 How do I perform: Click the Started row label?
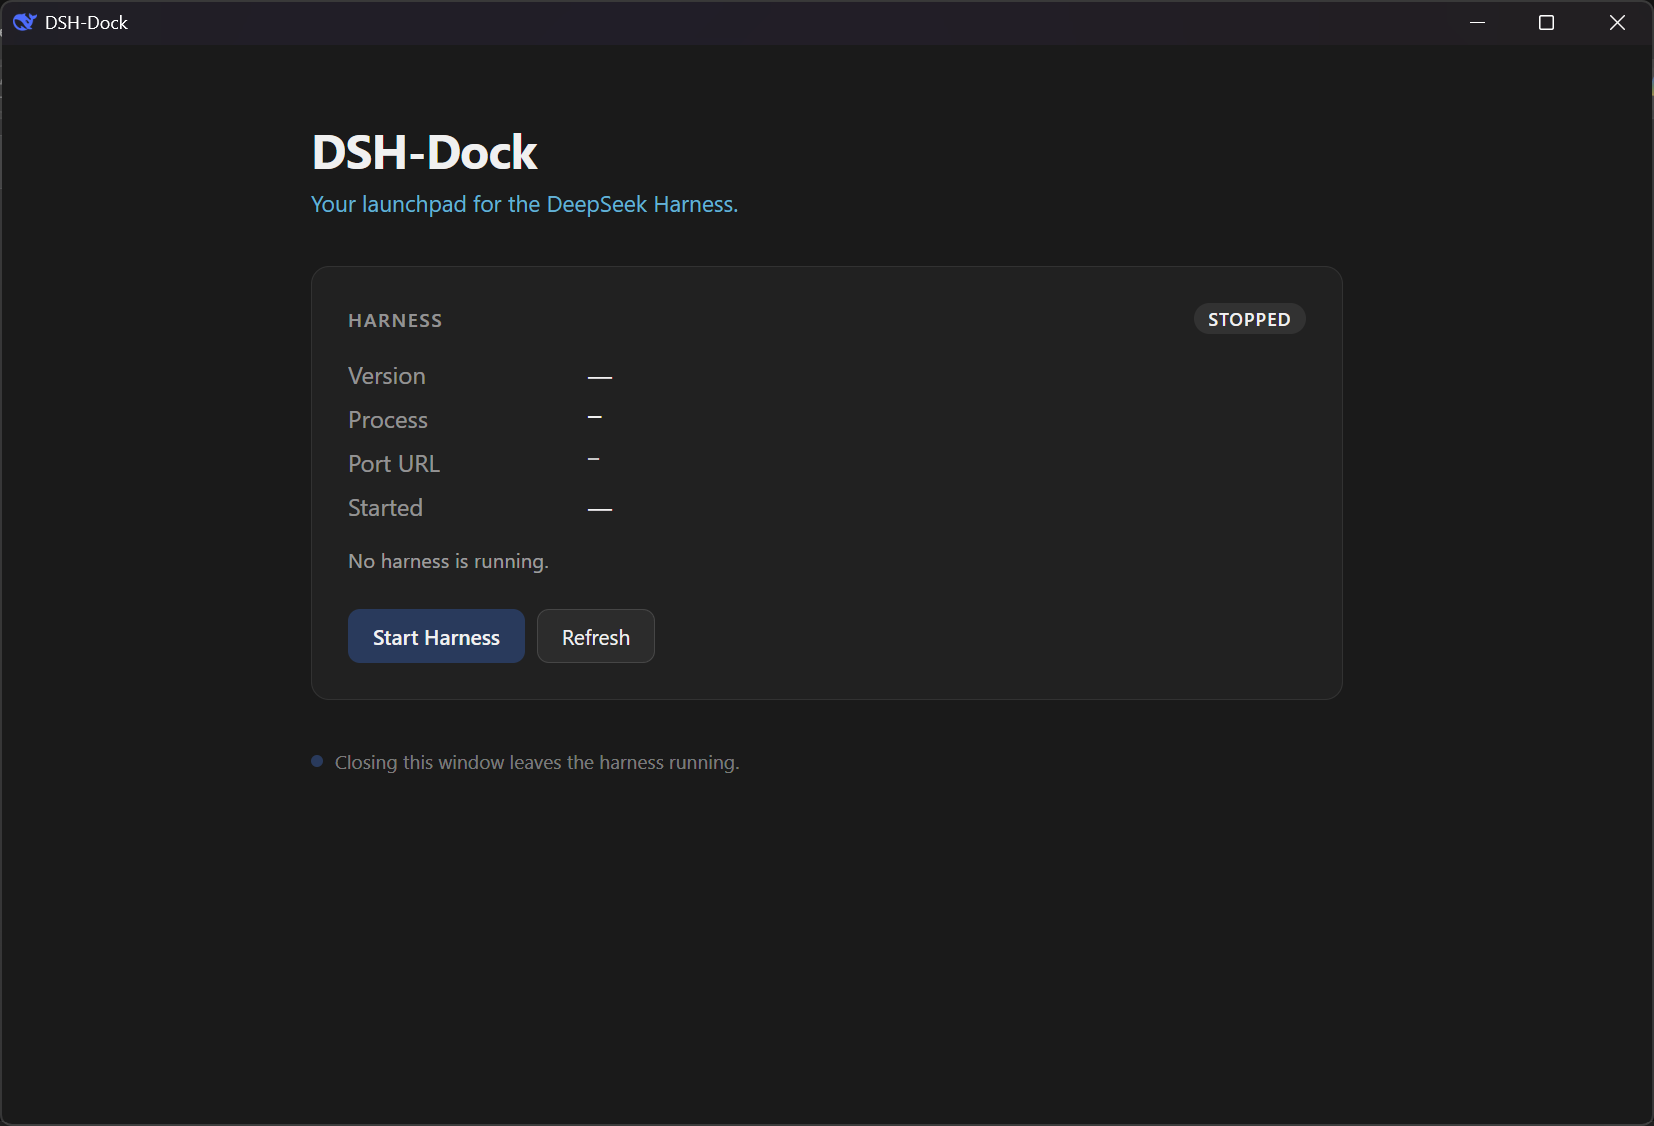click(385, 508)
